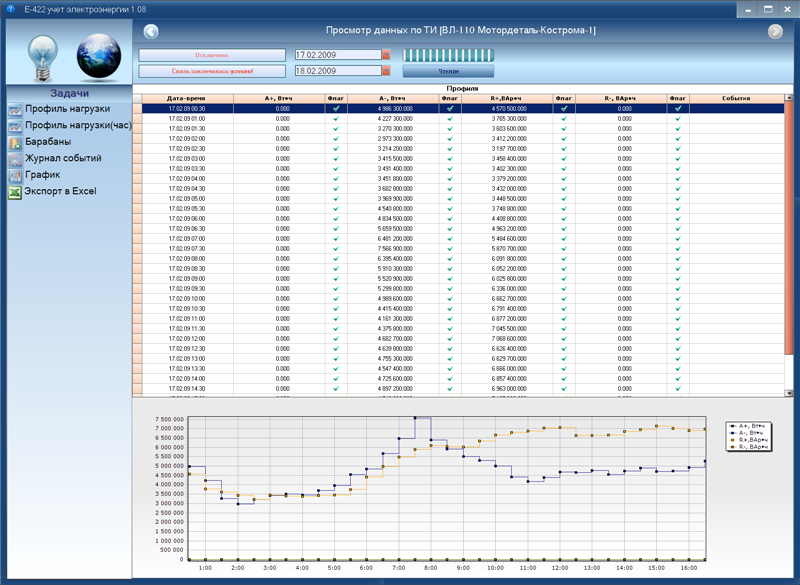
Task: Click the R+, ВАрч column header
Action: [507, 98]
